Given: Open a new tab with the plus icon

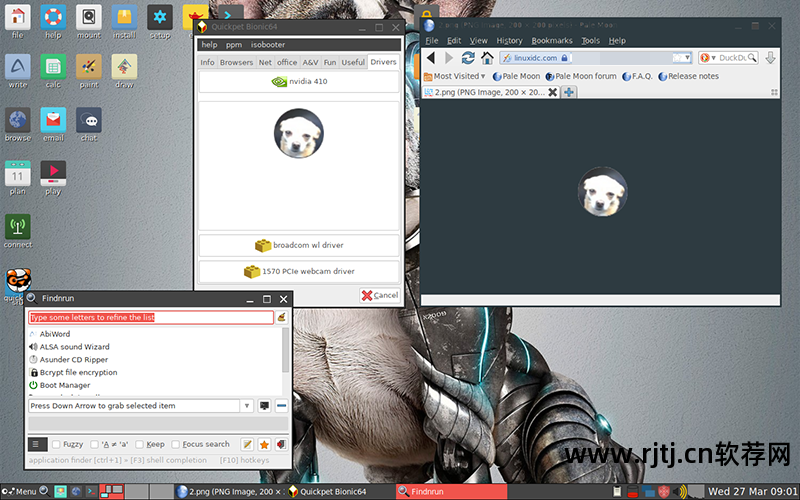Looking at the screenshot, I should [568, 92].
